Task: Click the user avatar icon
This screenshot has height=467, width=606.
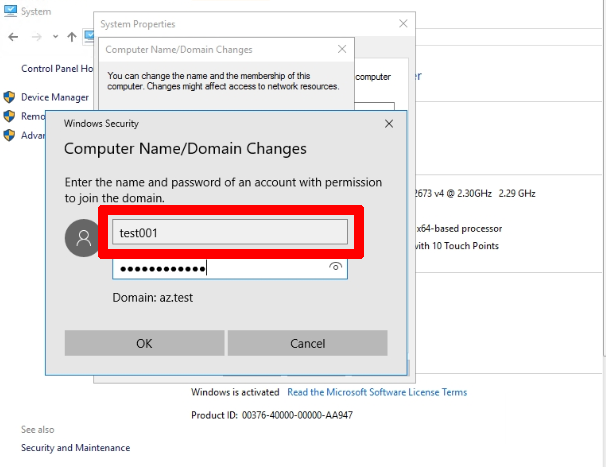Action: [x=82, y=238]
